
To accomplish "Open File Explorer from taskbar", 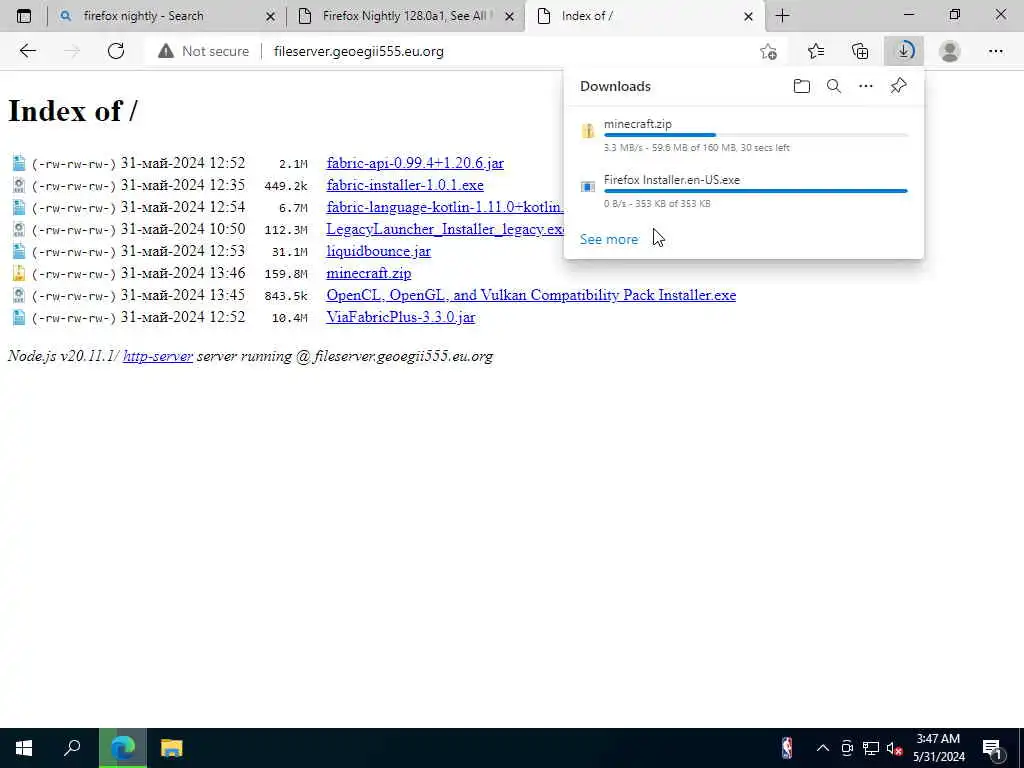I will pos(172,748).
